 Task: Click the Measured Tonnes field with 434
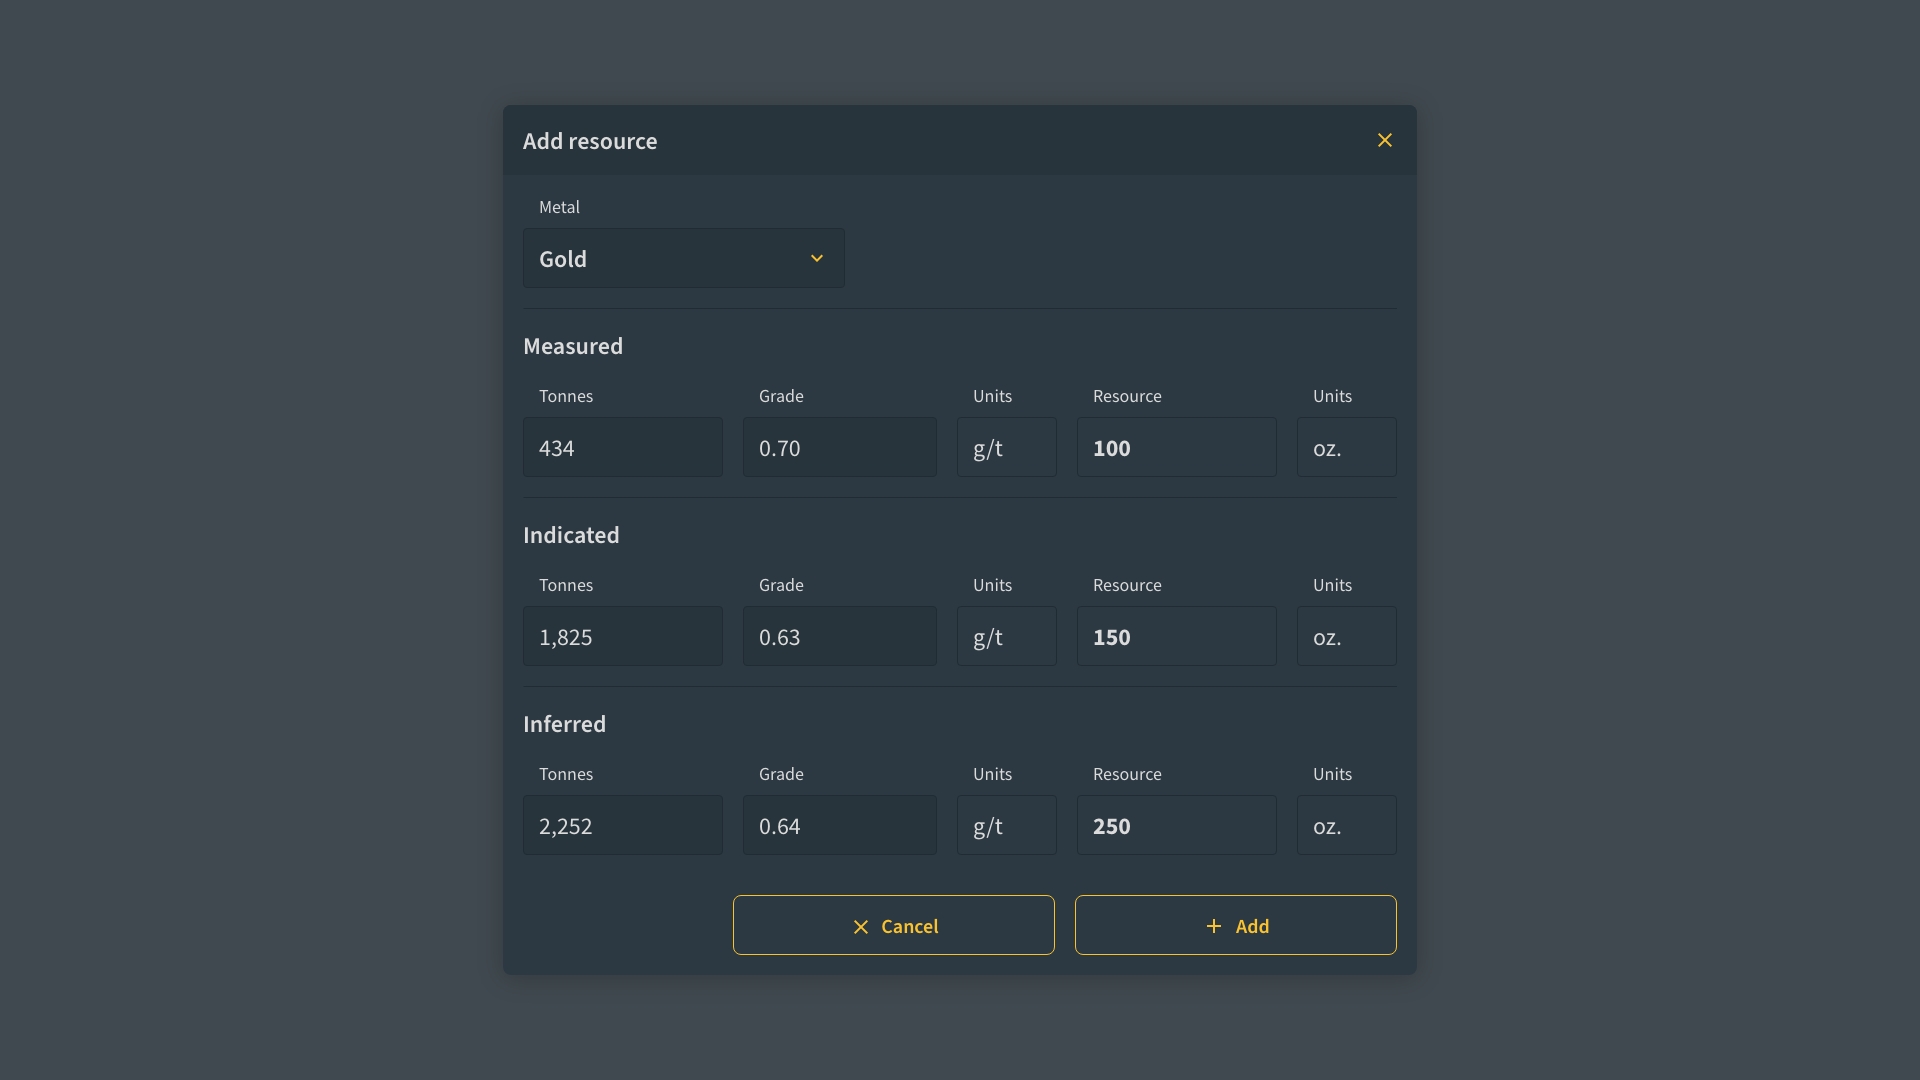(622, 447)
